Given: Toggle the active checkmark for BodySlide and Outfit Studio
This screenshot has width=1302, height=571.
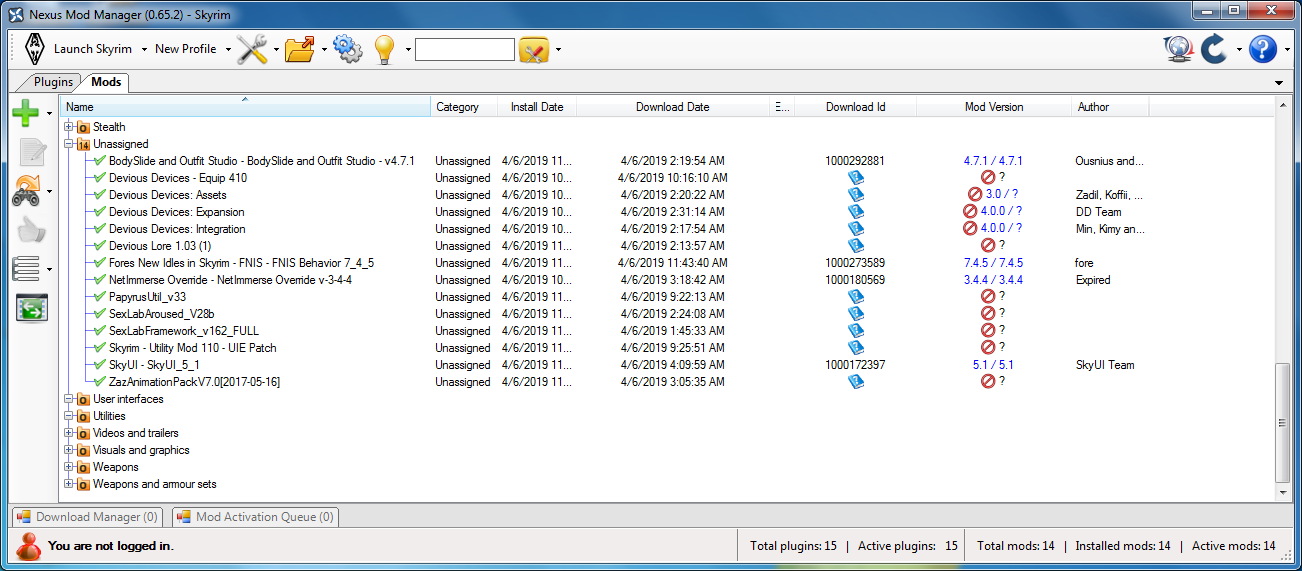Looking at the screenshot, I should point(99,161).
